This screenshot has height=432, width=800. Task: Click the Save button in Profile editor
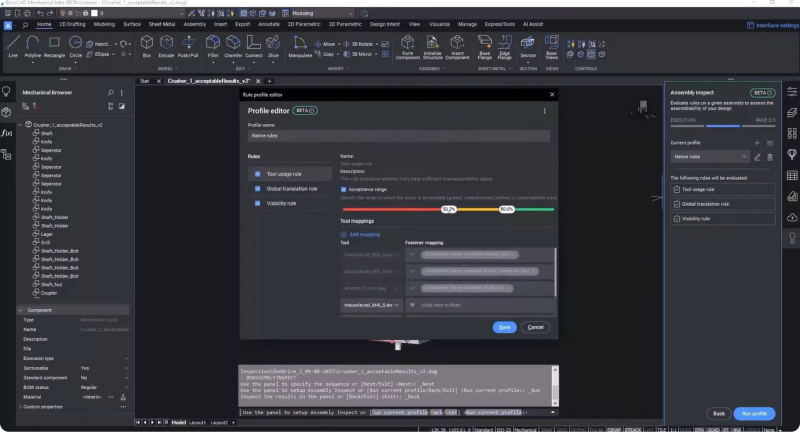pyautogui.click(x=505, y=327)
